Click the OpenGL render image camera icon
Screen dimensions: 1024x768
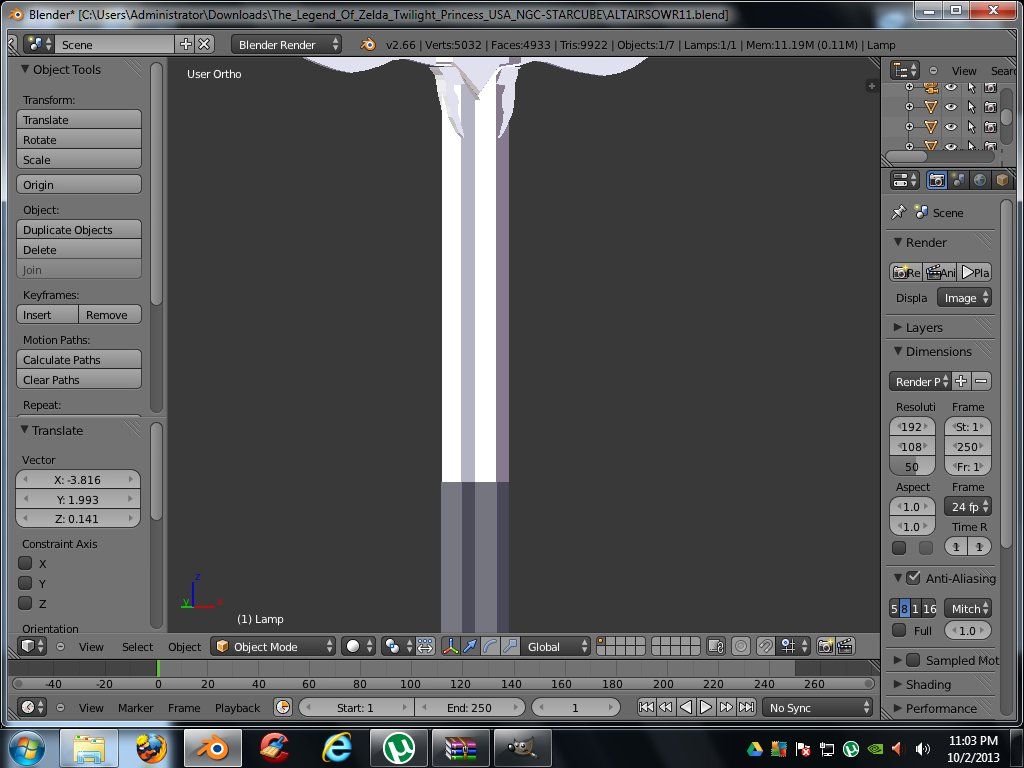tap(826, 647)
